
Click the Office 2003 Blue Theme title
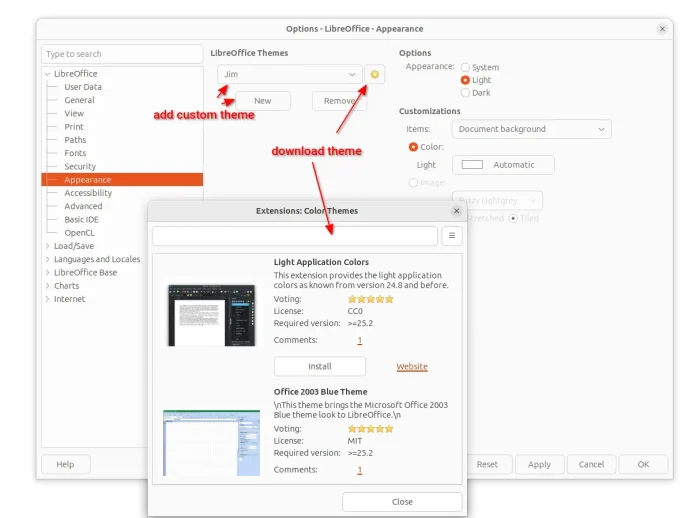pos(321,392)
